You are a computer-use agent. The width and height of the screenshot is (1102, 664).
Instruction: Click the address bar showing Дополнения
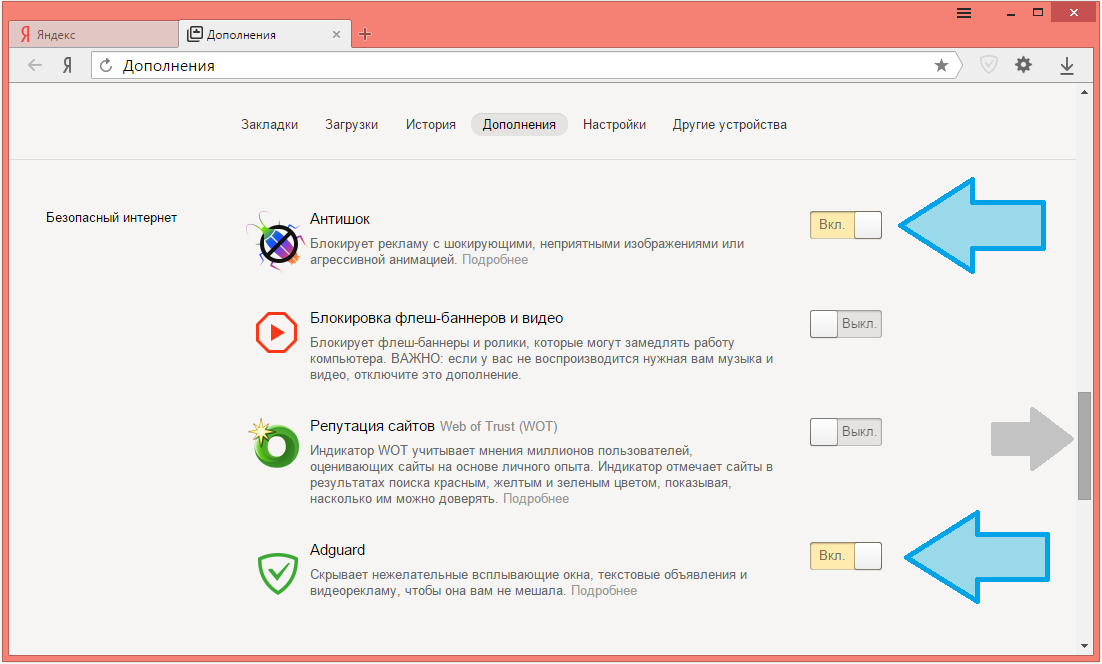click(x=526, y=65)
